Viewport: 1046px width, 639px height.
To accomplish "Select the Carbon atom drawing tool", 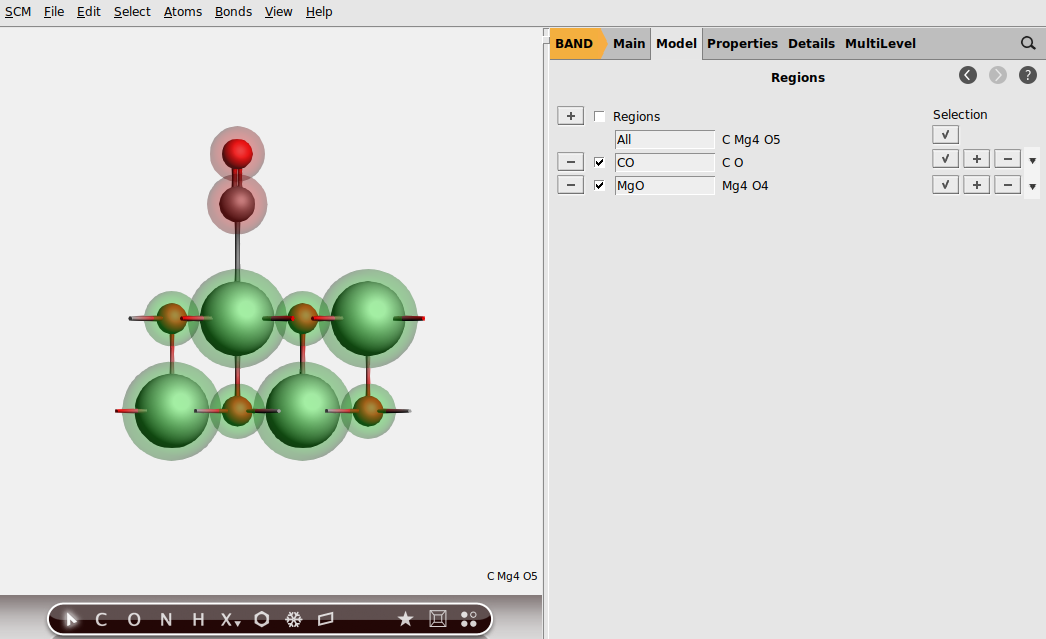I will (x=100, y=619).
